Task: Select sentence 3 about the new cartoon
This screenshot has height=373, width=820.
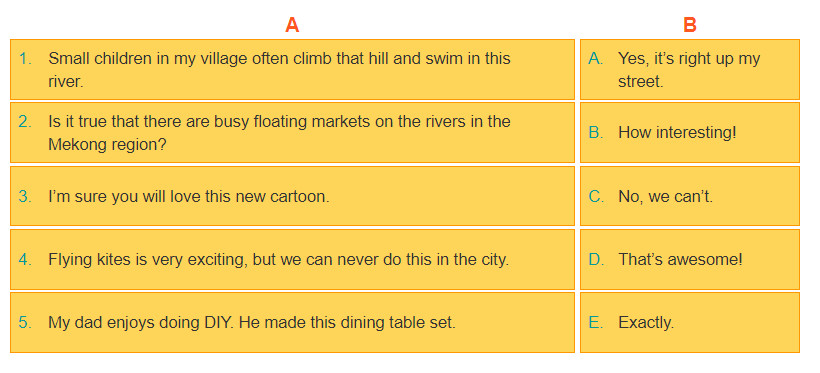Action: pos(292,196)
